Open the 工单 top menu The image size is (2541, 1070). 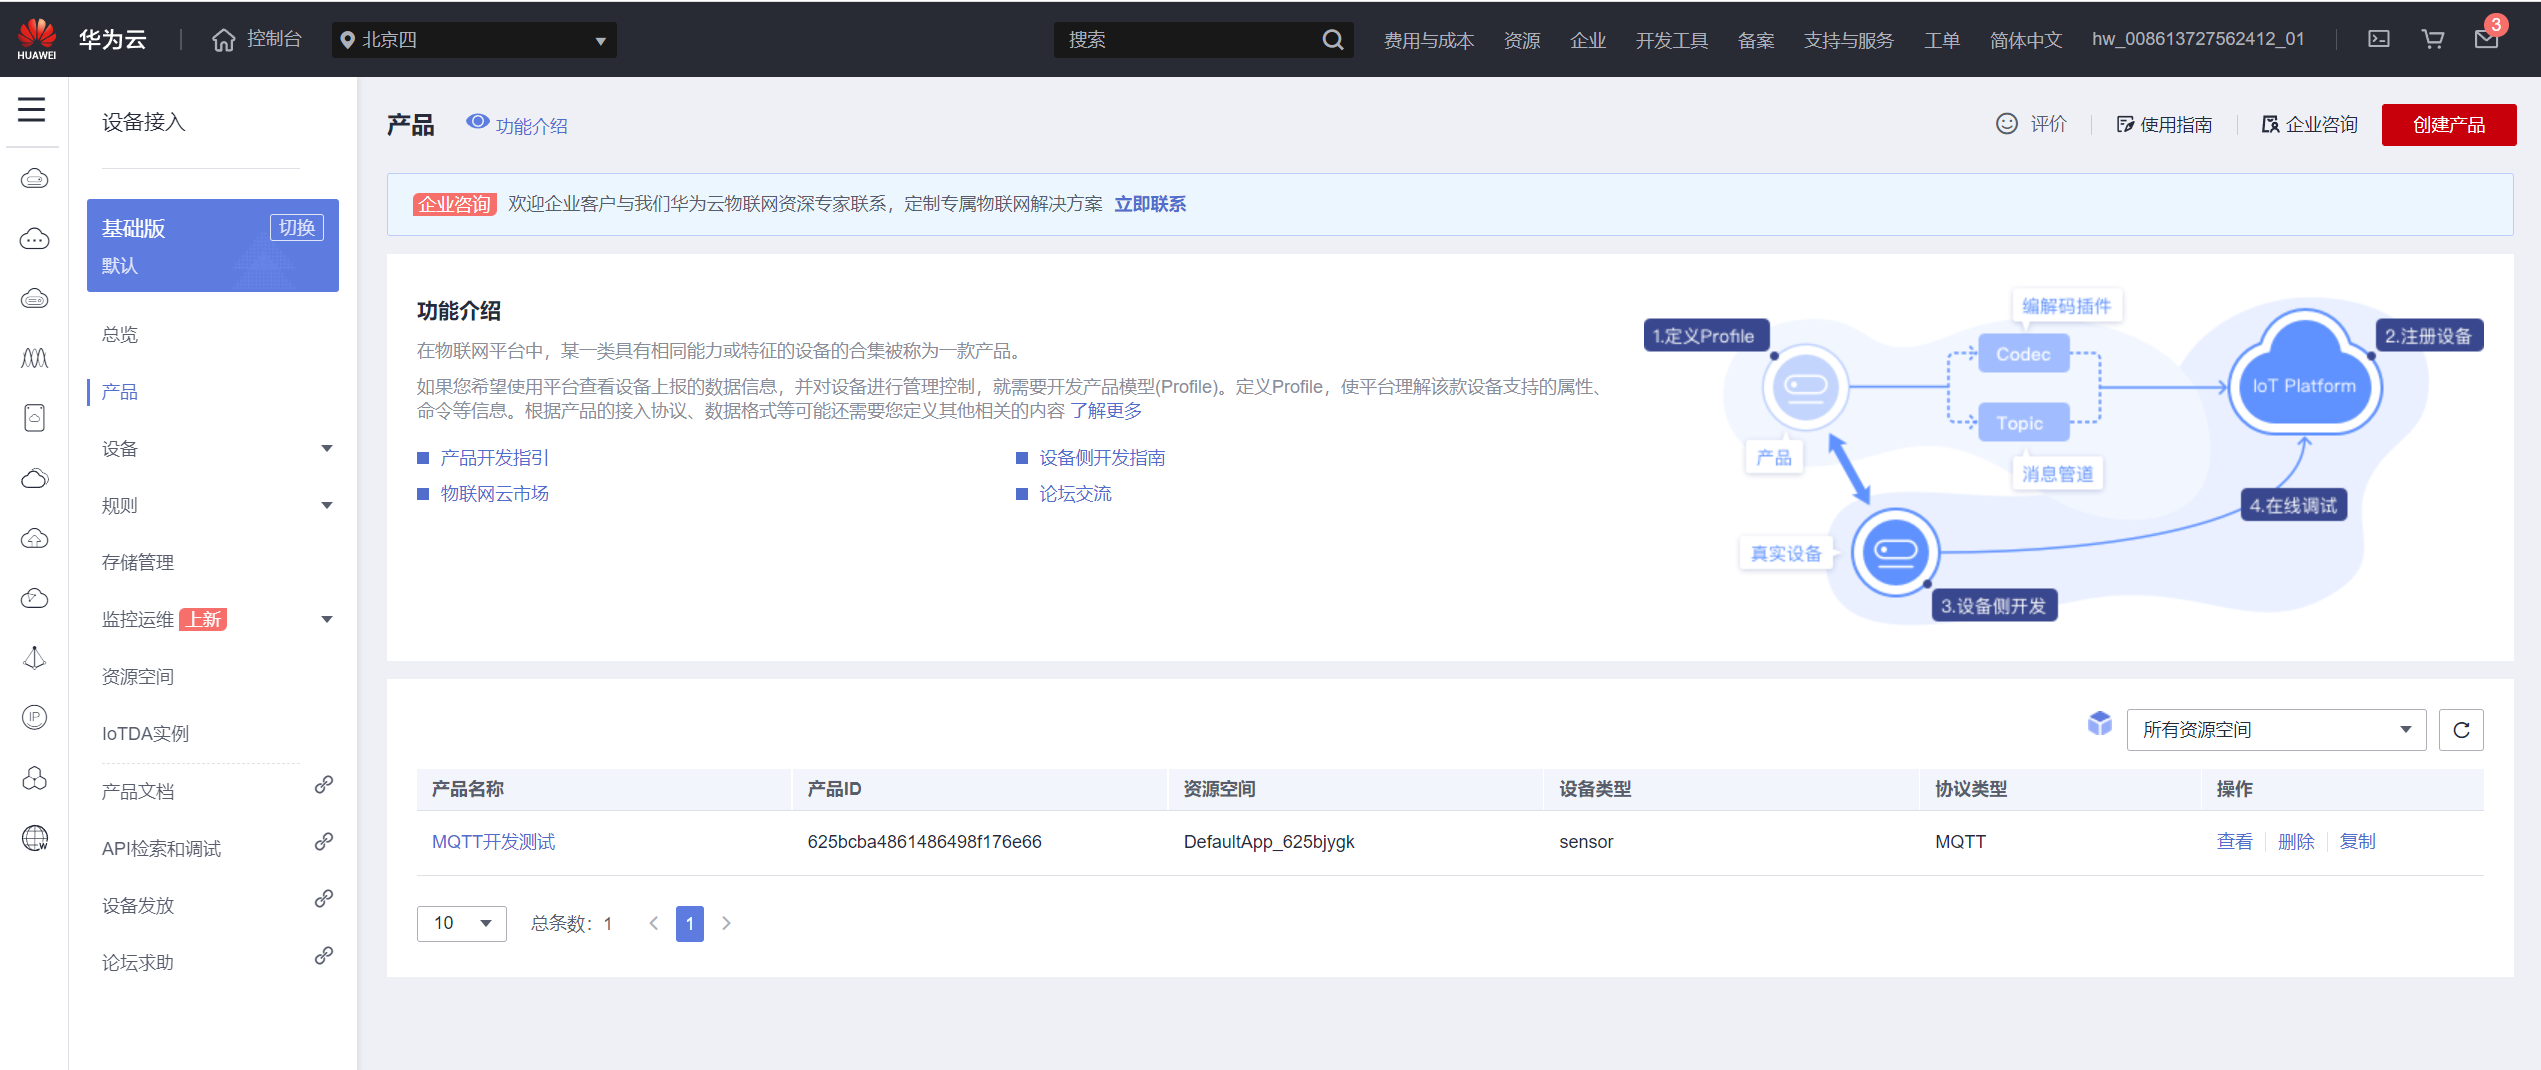pyautogui.click(x=1941, y=40)
